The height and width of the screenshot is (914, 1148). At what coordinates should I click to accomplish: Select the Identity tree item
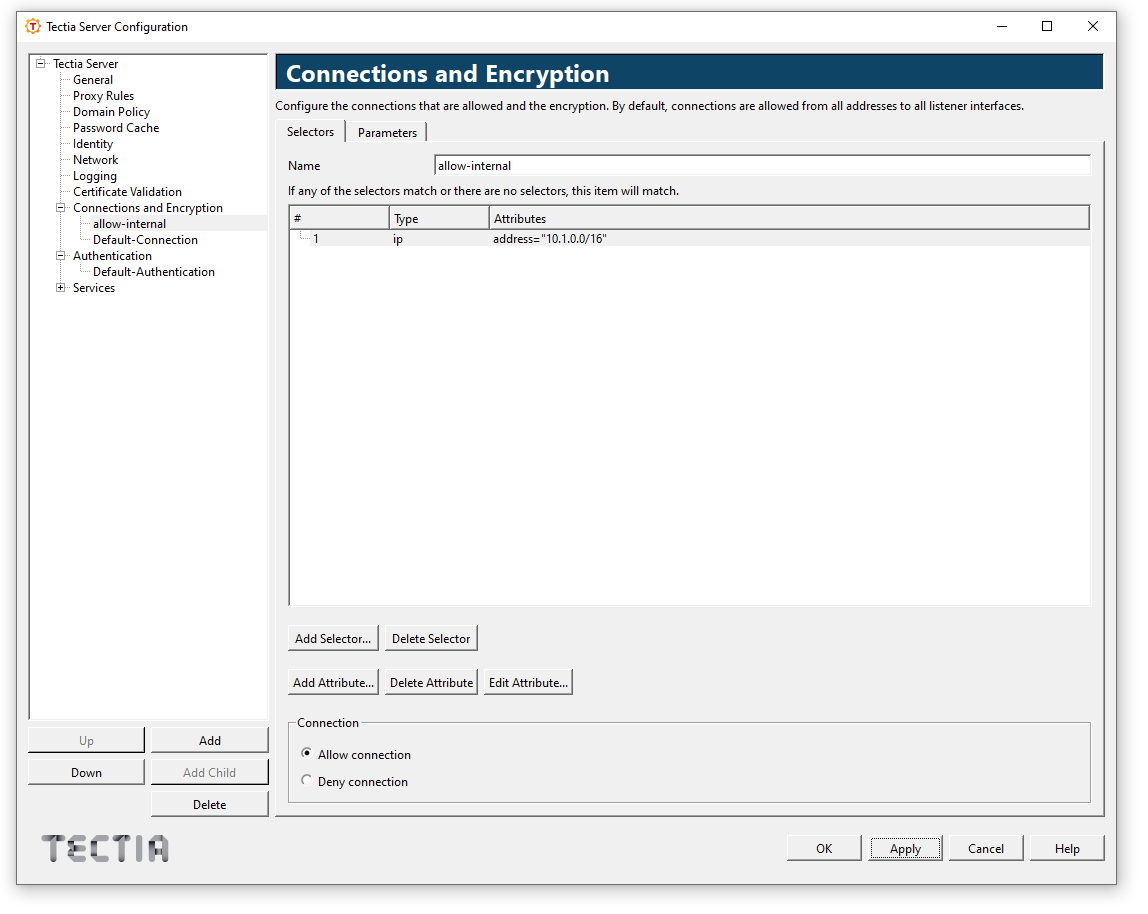(93, 144)
